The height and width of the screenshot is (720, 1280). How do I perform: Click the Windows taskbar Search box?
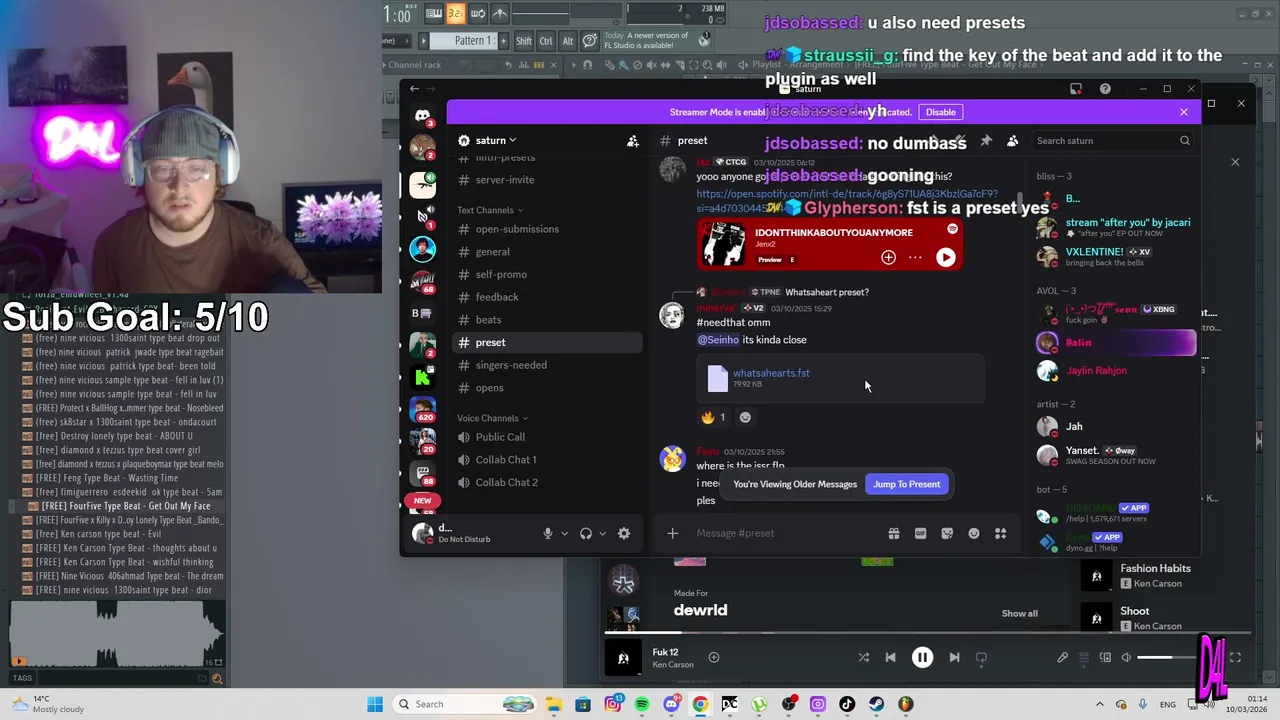(466, 704)
